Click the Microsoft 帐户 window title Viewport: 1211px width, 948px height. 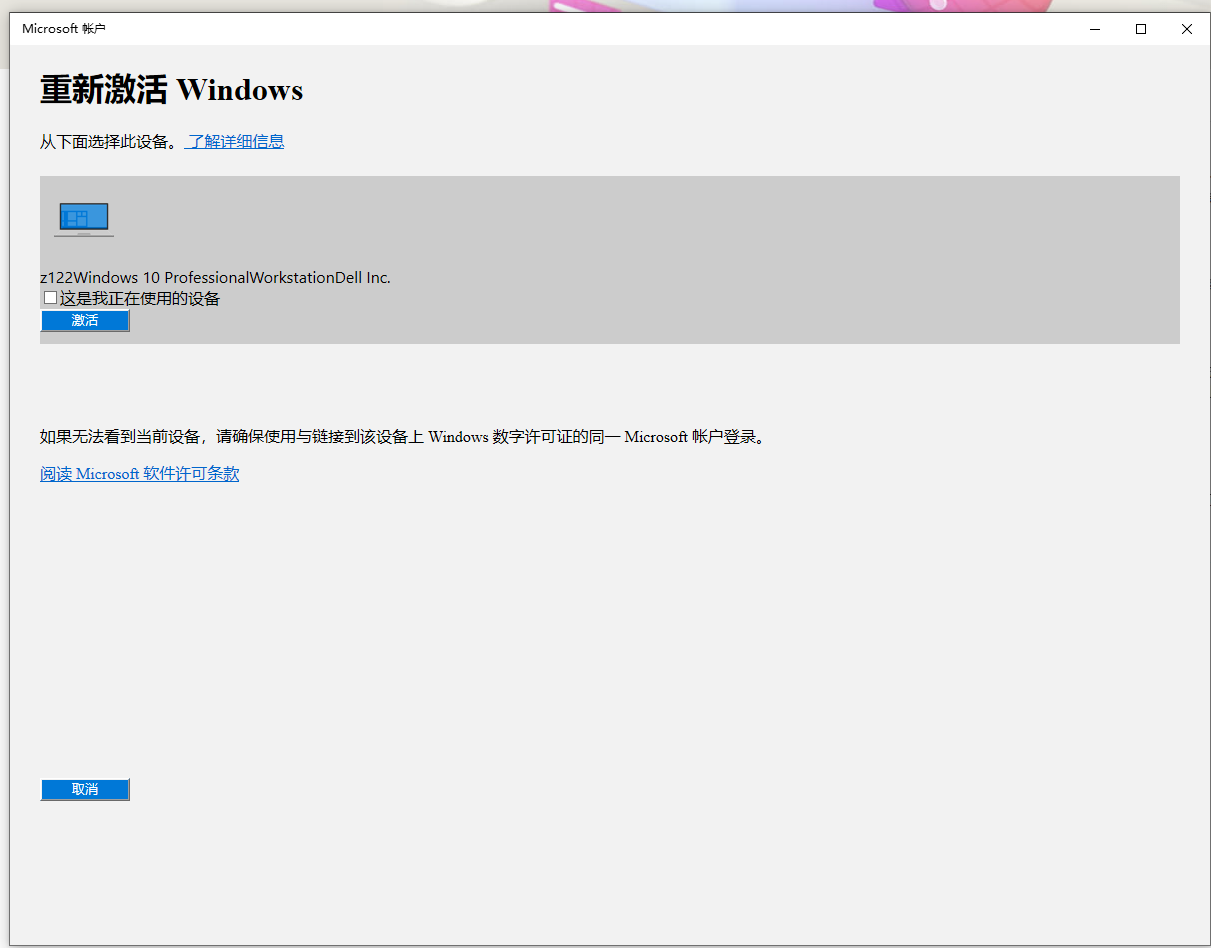pos(64,29)
